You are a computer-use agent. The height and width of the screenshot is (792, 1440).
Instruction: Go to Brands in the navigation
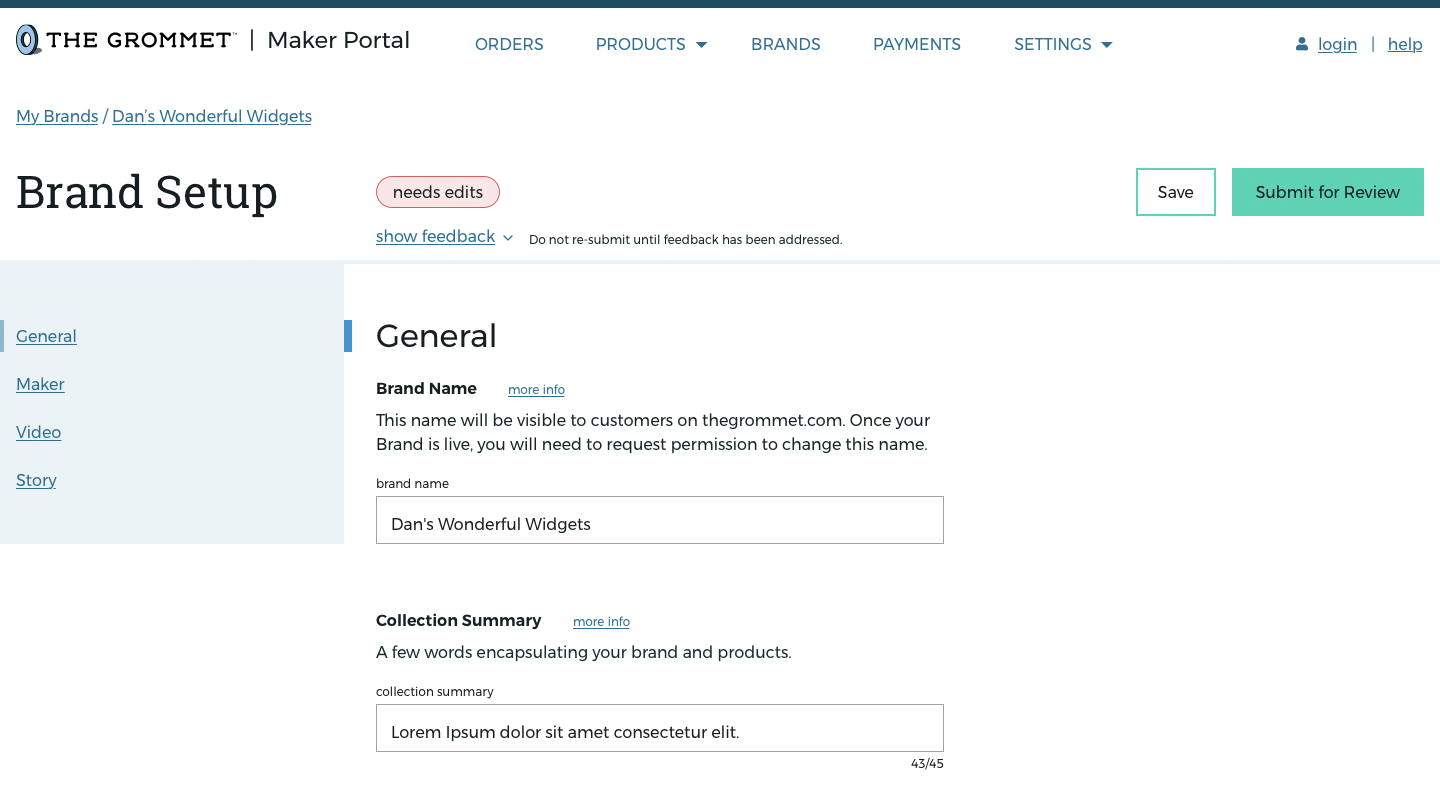786,44
